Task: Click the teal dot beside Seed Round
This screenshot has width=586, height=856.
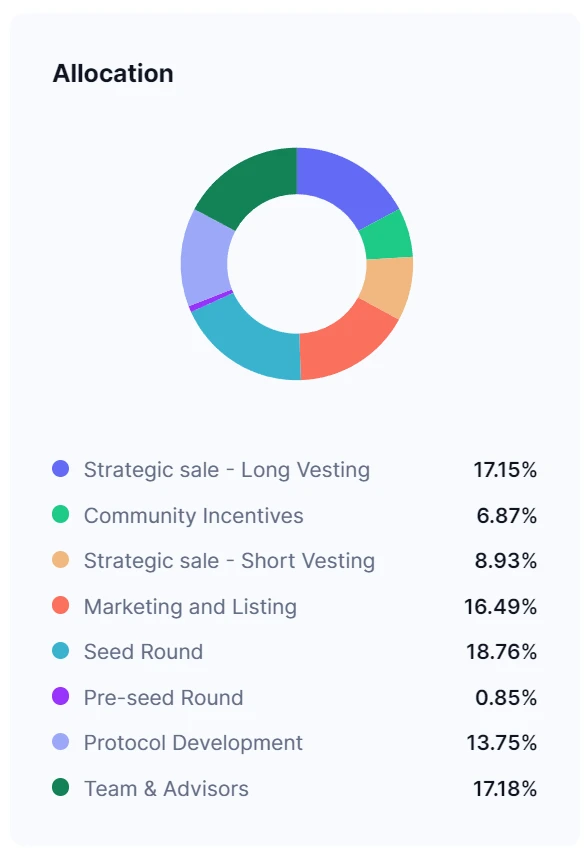Action: pos(60,651)
